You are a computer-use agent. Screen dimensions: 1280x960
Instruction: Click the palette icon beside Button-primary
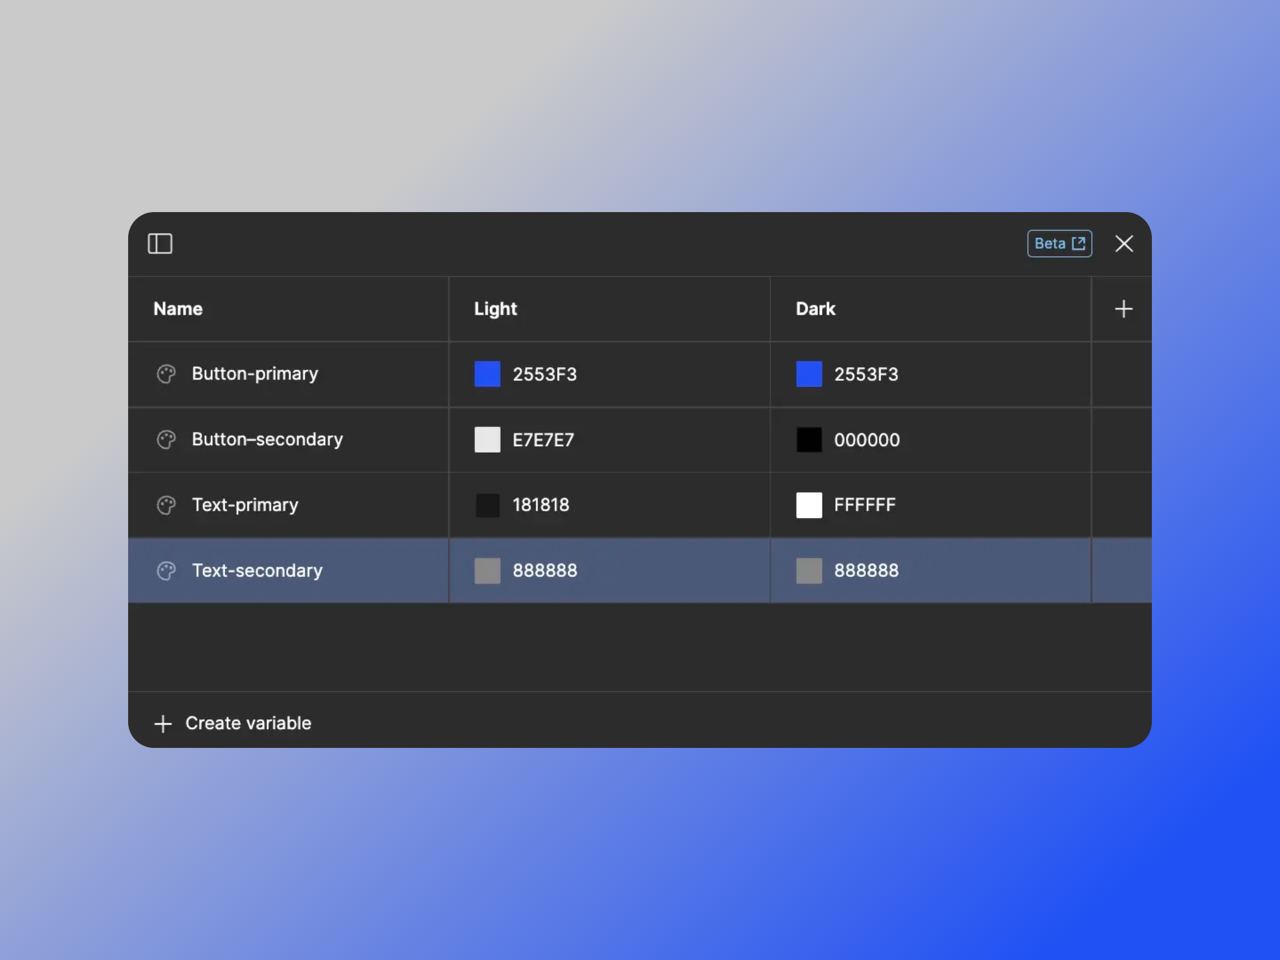click(x=166, y=374)
